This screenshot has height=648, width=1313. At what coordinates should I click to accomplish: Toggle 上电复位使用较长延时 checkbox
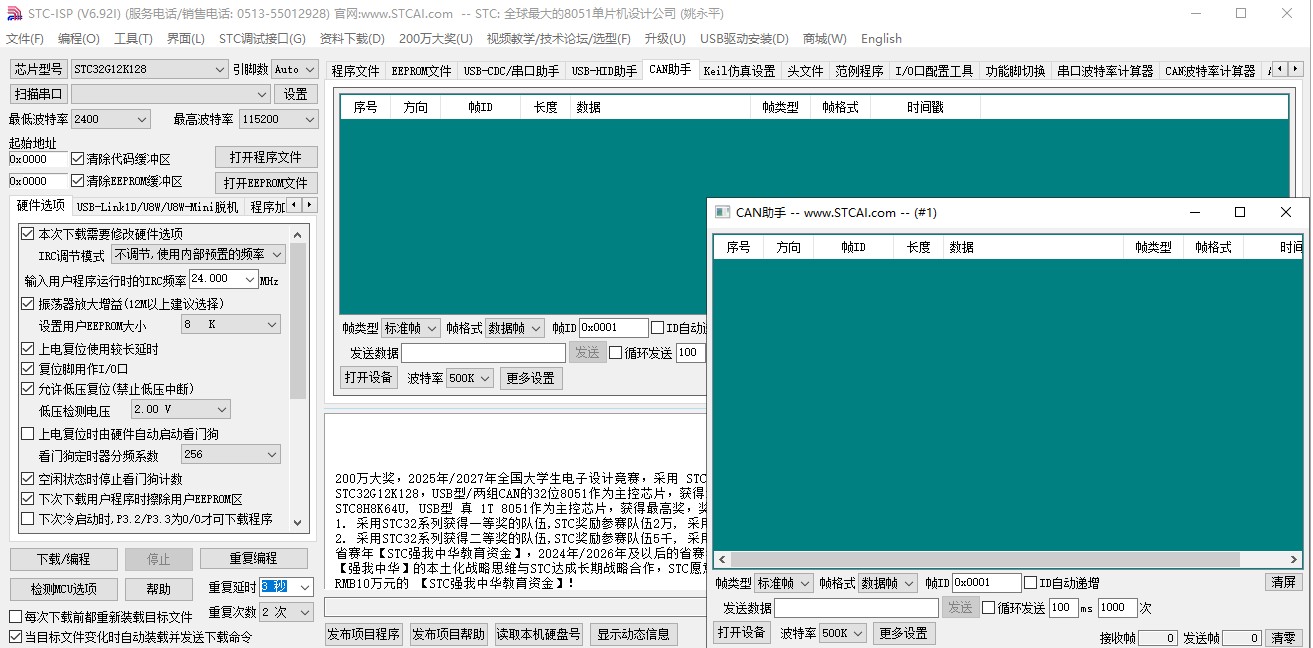28,349
